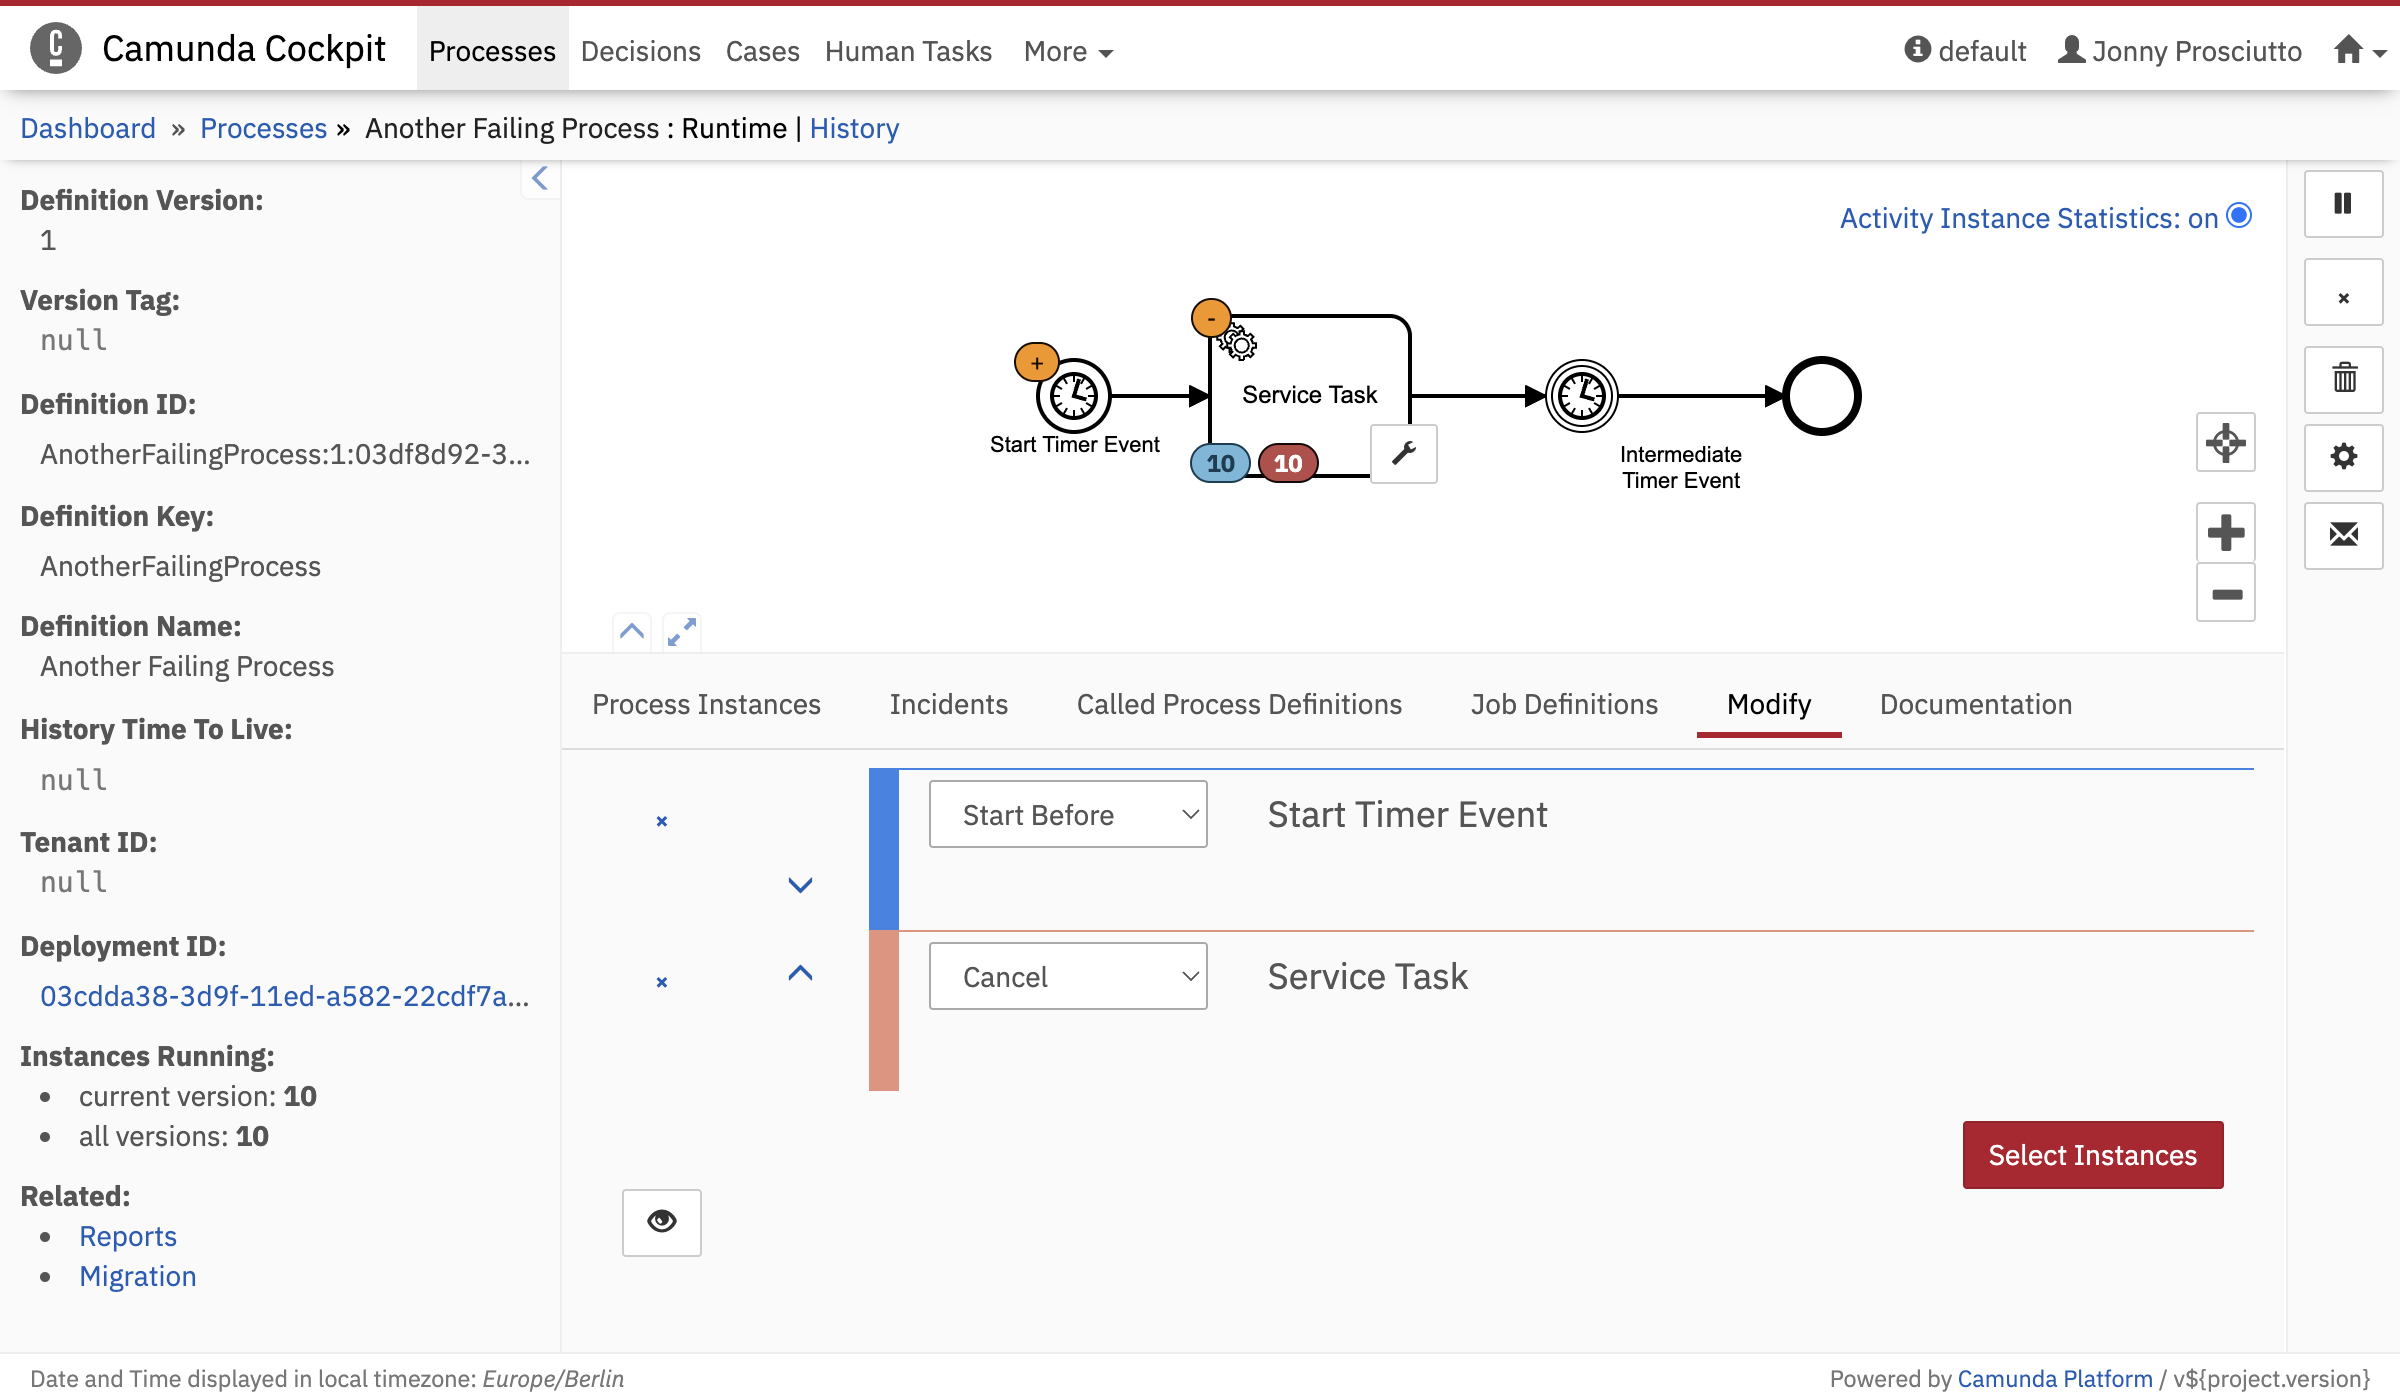Click the salmon Service Task color bar
This screenshot has width=2400, height=1400.
click(884, 1010)
